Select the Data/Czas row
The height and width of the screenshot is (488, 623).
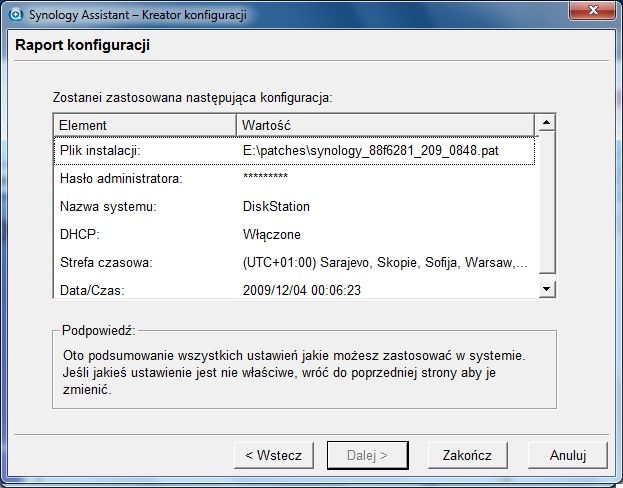point(294,289)
